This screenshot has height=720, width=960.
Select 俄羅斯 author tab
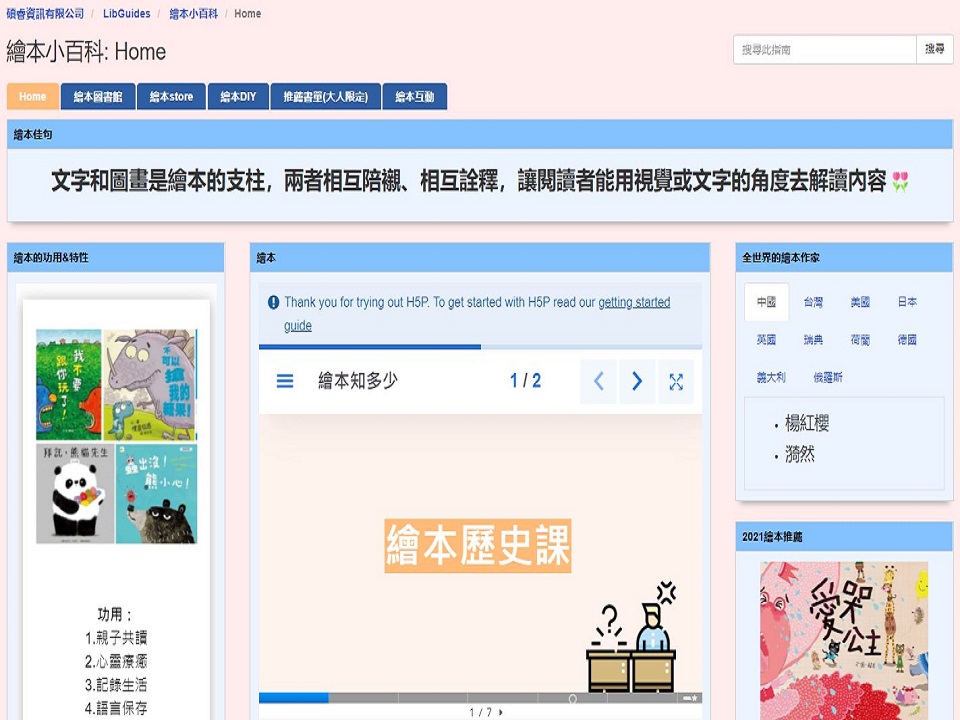coord(828,378)
